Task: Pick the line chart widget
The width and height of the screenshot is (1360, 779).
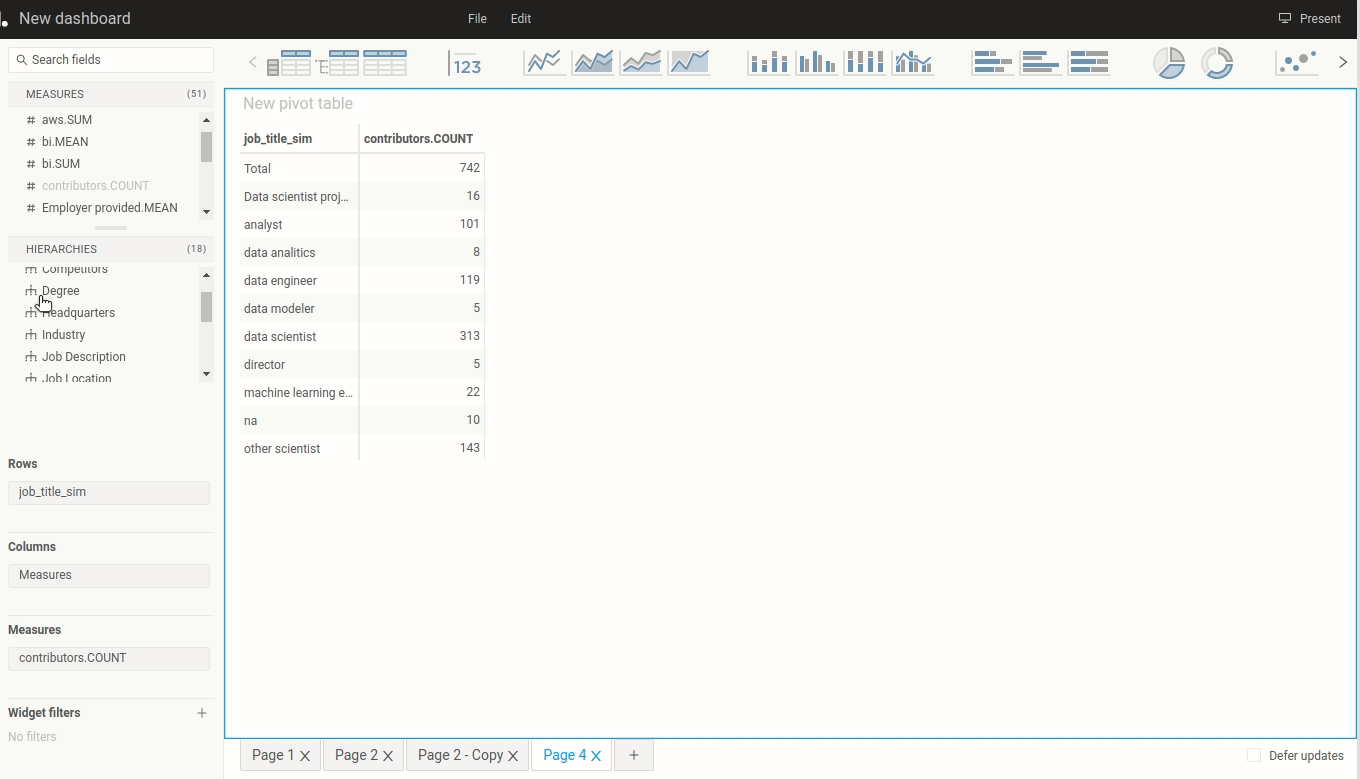Action: pos(545,63)
